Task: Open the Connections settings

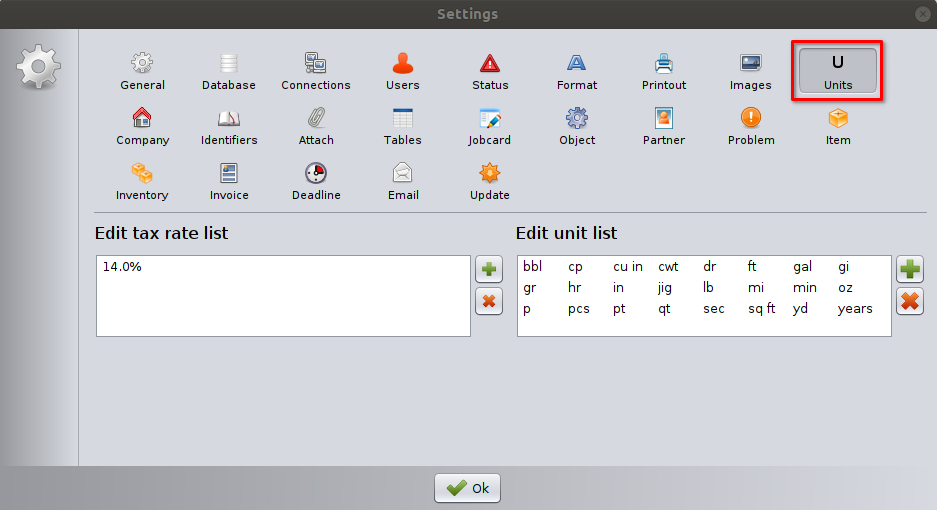Action: [315, 71]
